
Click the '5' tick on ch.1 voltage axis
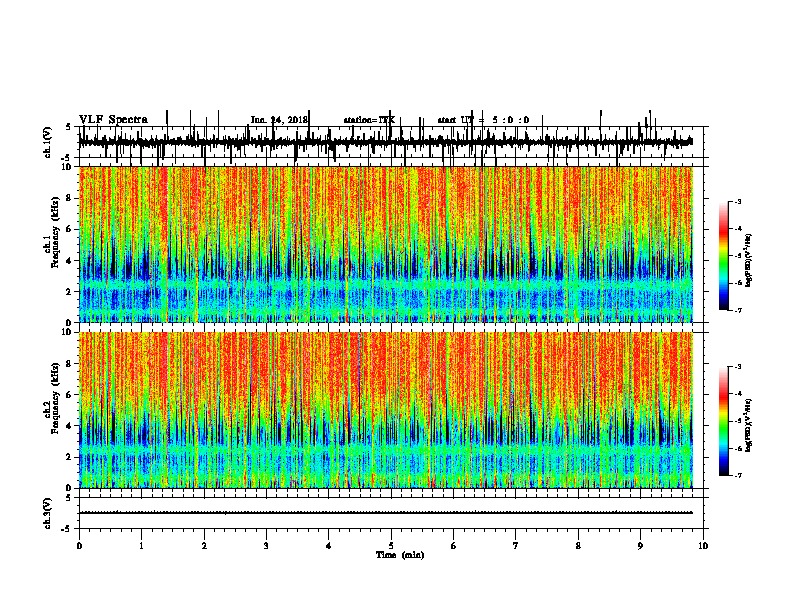(68, 127)
